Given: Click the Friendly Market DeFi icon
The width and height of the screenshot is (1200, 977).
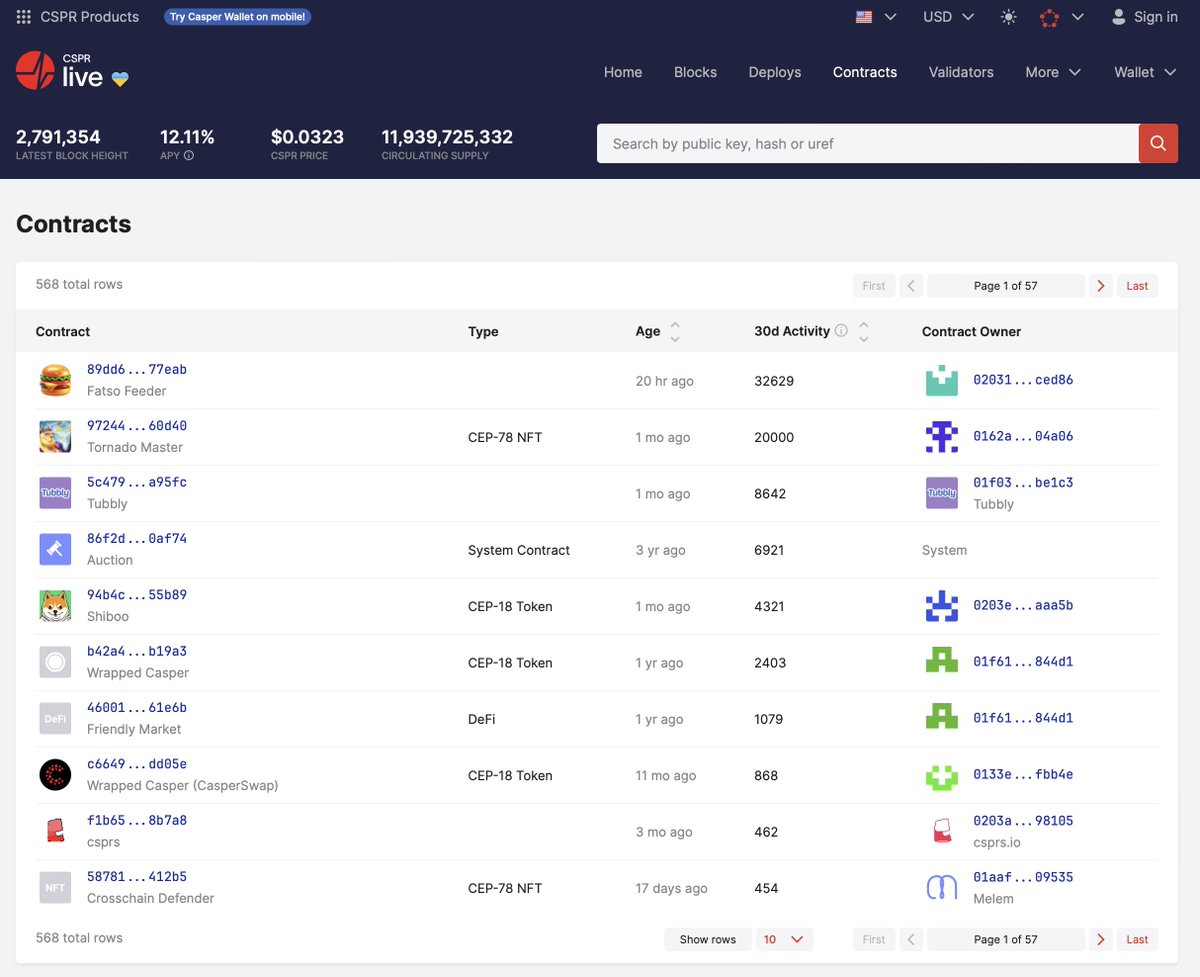Looking at the screenshot, I should [x=55, y=718].
